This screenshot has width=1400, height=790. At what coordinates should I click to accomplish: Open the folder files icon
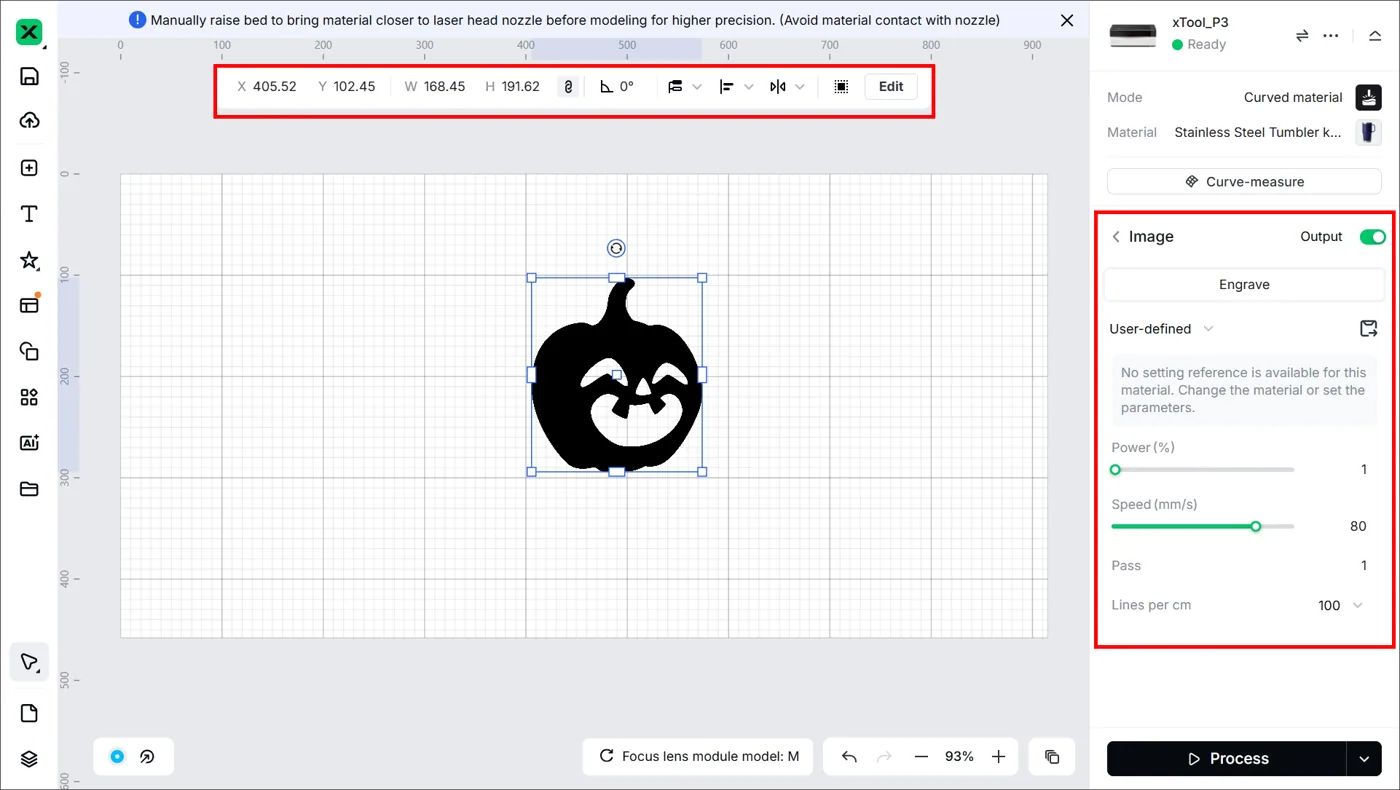pos(29,489)
